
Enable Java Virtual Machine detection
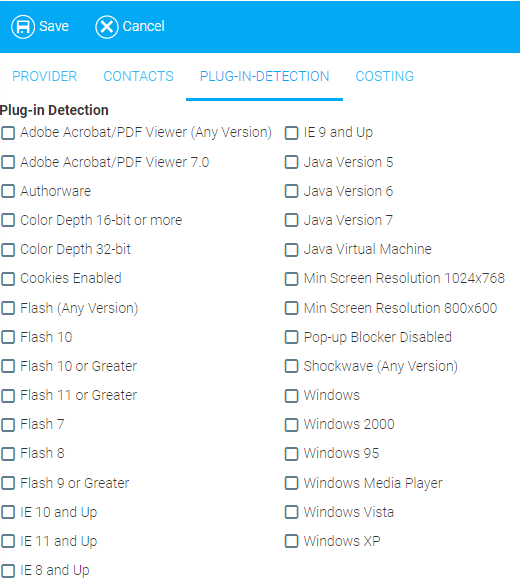coord(291,249)
